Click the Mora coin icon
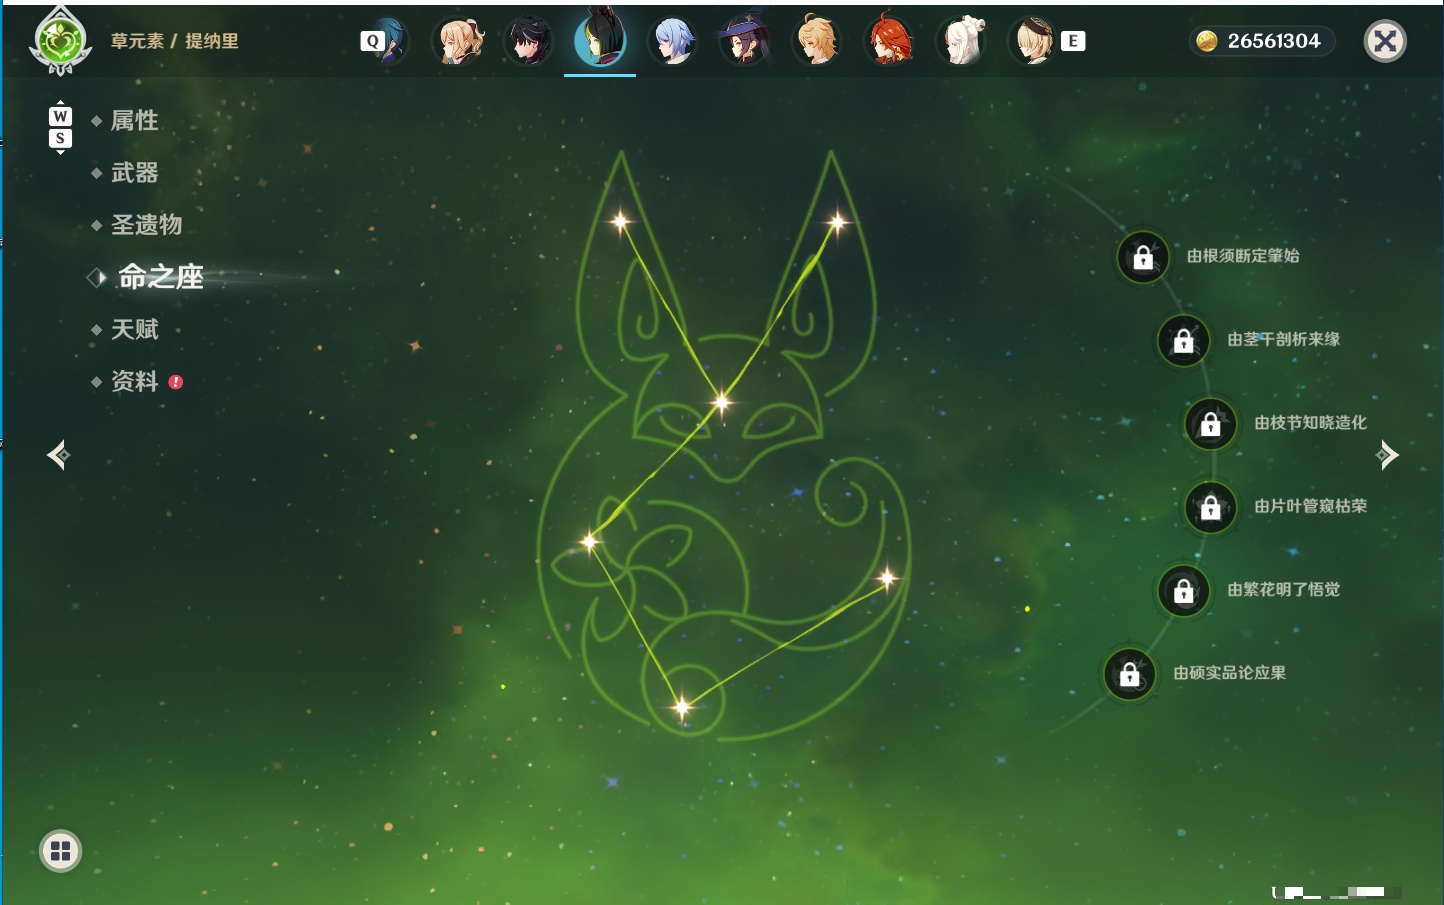 coord(1207,41)
